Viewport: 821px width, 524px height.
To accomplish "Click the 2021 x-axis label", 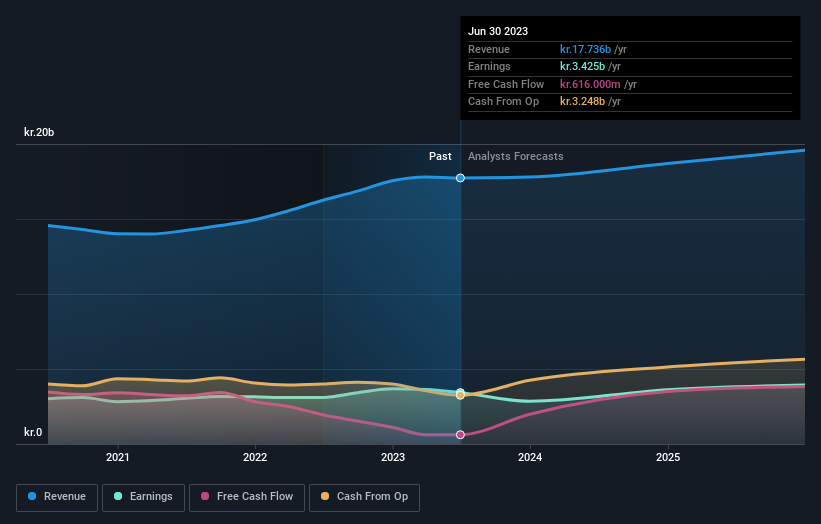I will [117, 457].
